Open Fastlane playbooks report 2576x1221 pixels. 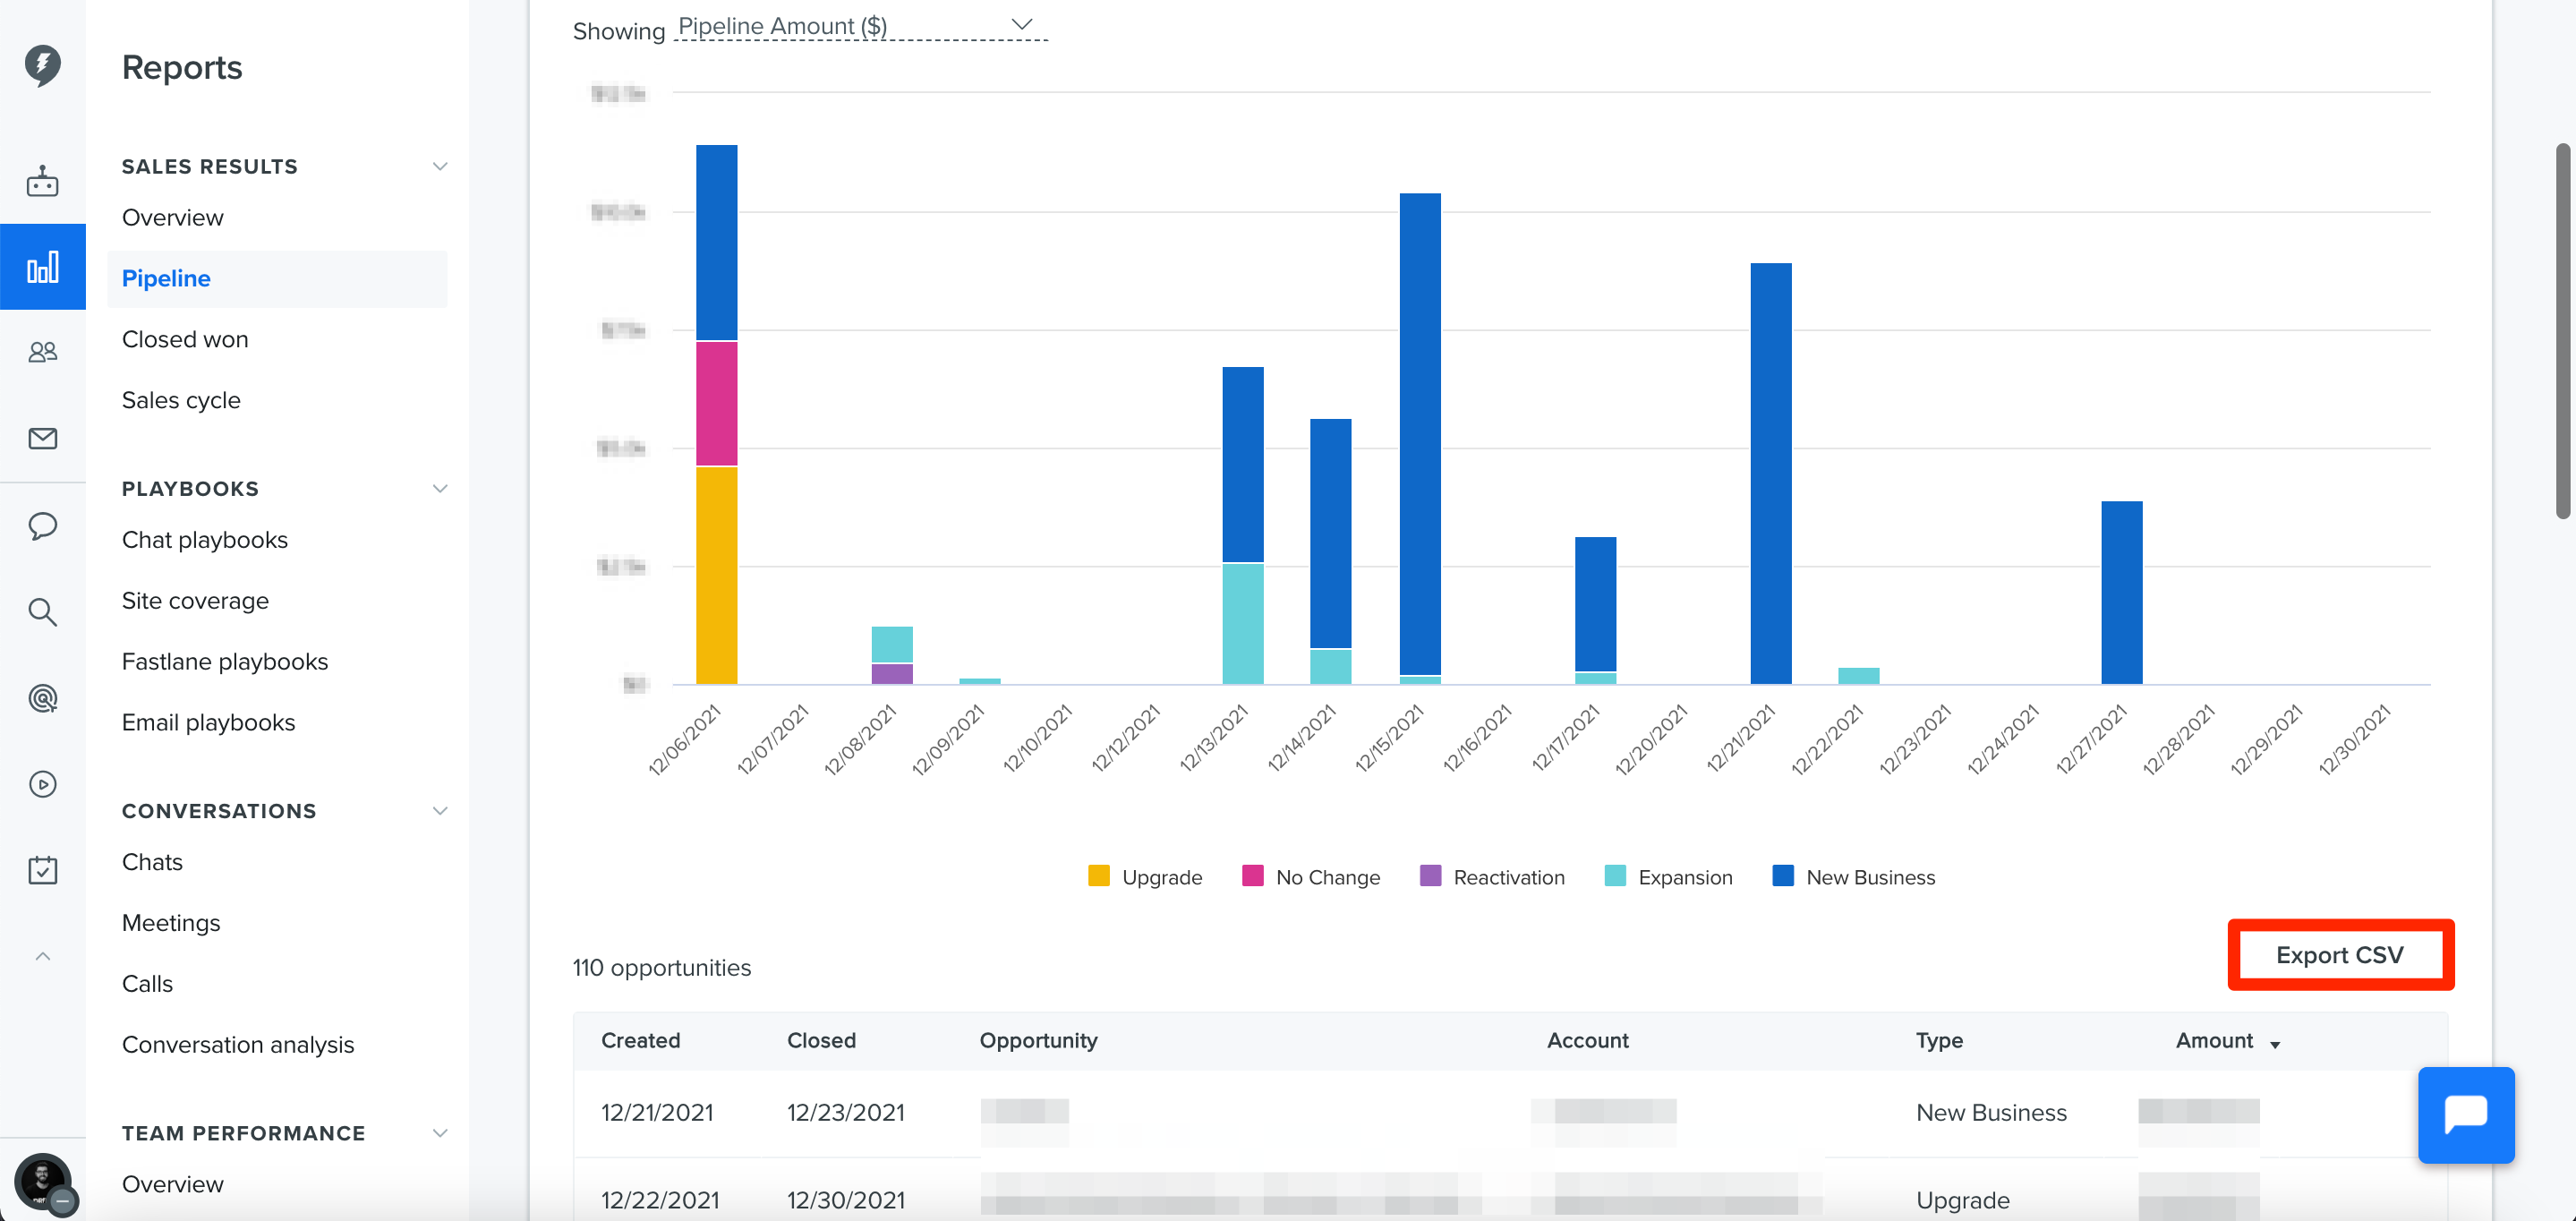[x=224, y=661]
